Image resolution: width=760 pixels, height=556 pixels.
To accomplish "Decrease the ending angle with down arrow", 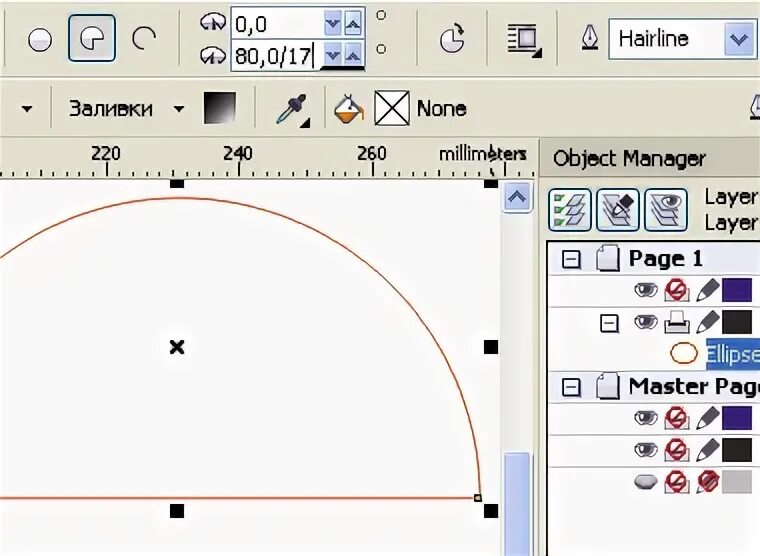I will point(332,55).
